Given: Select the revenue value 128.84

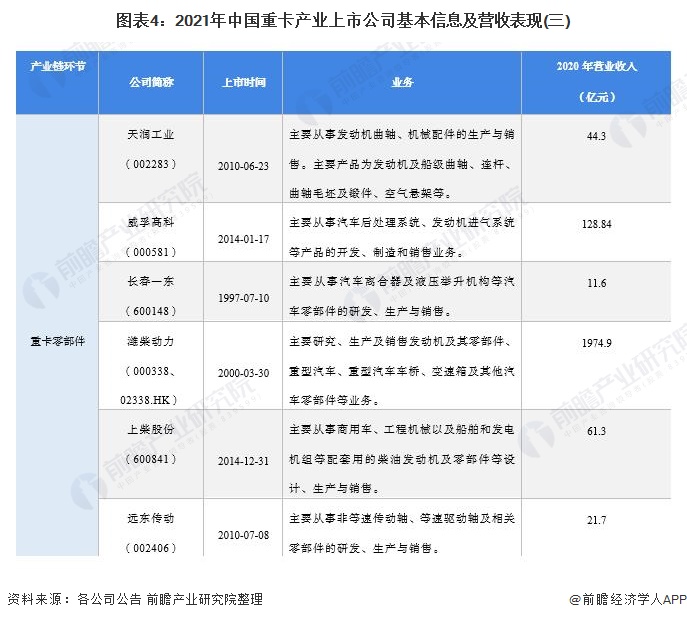Looking at the screenshot, I should tap(597, 225).
